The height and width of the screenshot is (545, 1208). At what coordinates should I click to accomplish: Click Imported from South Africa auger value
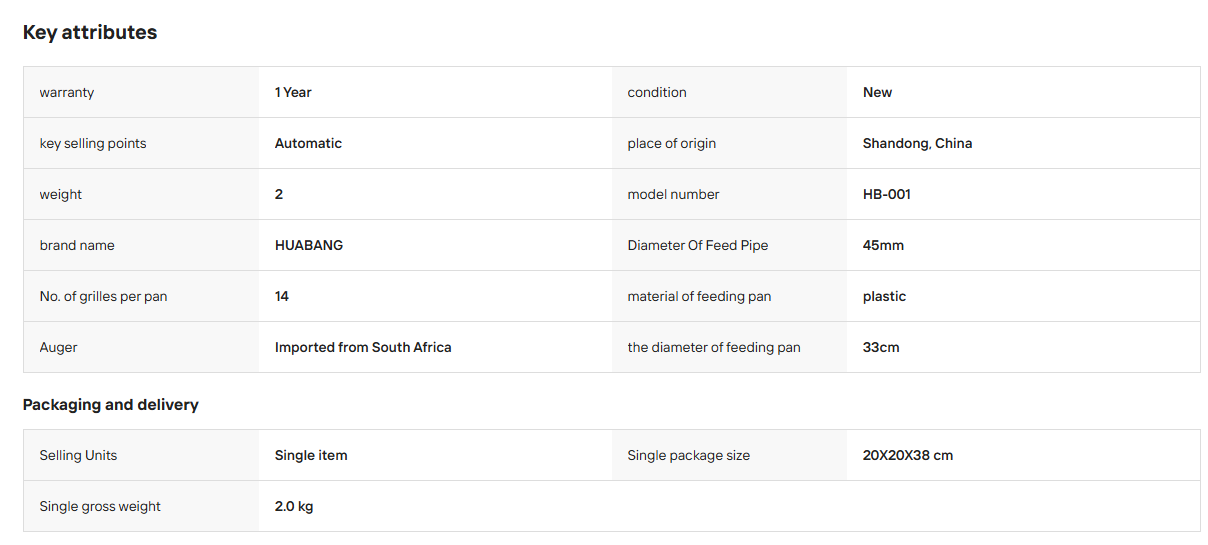[x=363, y=347]
